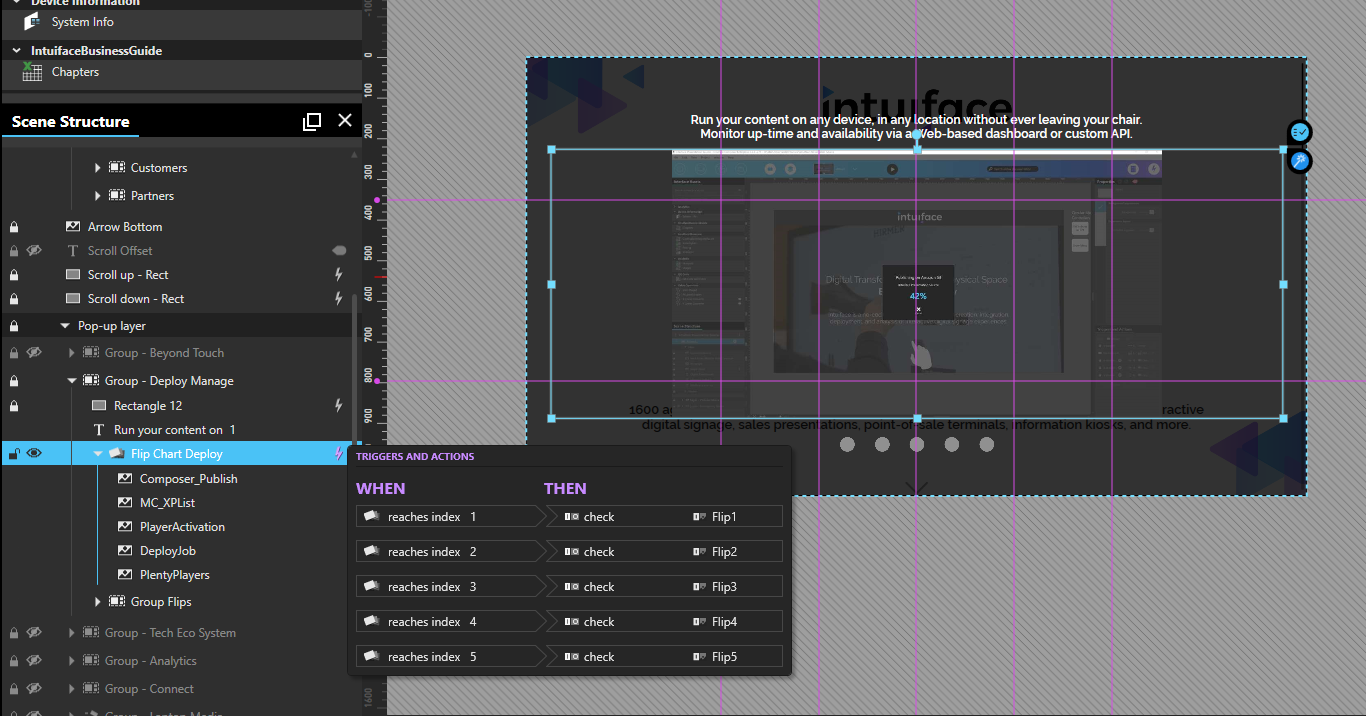The image size is (1366, 716).
Task: Click the binding cloud icon on Scroll Offset
Action: pos(339,250)
